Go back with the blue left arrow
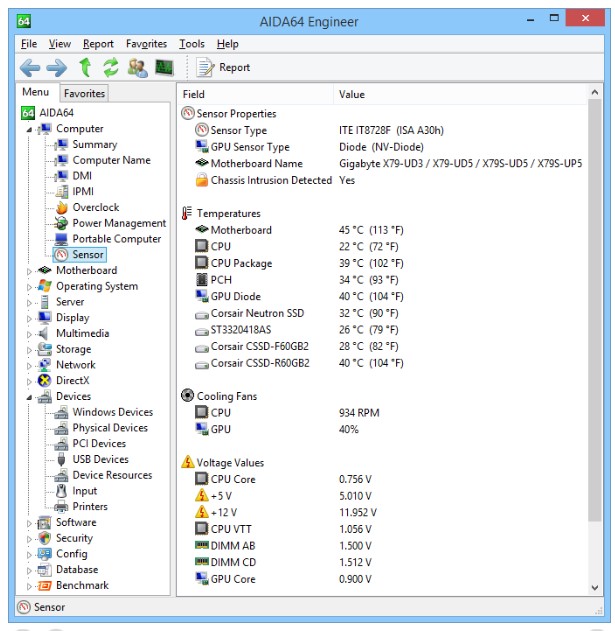 30,68
